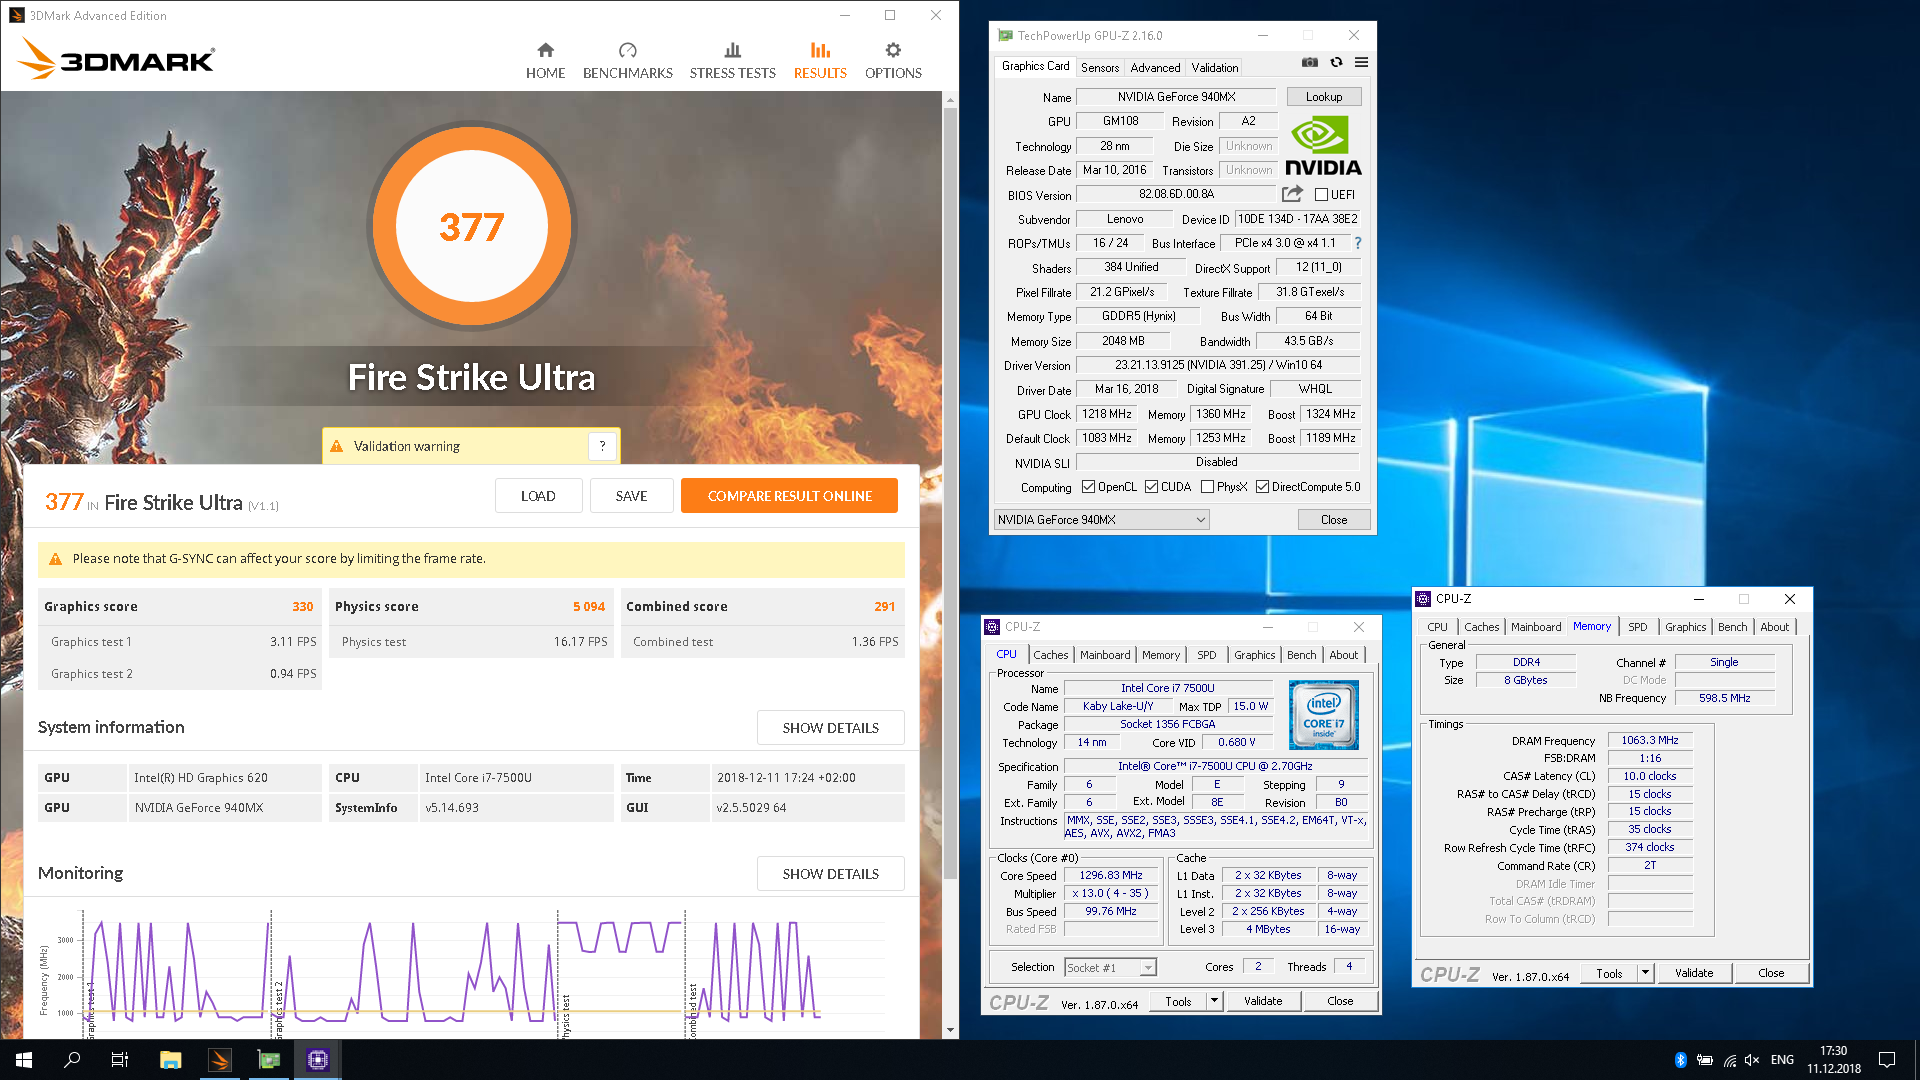Switch to CPU-Z taskbar icon
Image resolution: width=1920 pixels, height=1080 pixels.
click(318, 1060)
